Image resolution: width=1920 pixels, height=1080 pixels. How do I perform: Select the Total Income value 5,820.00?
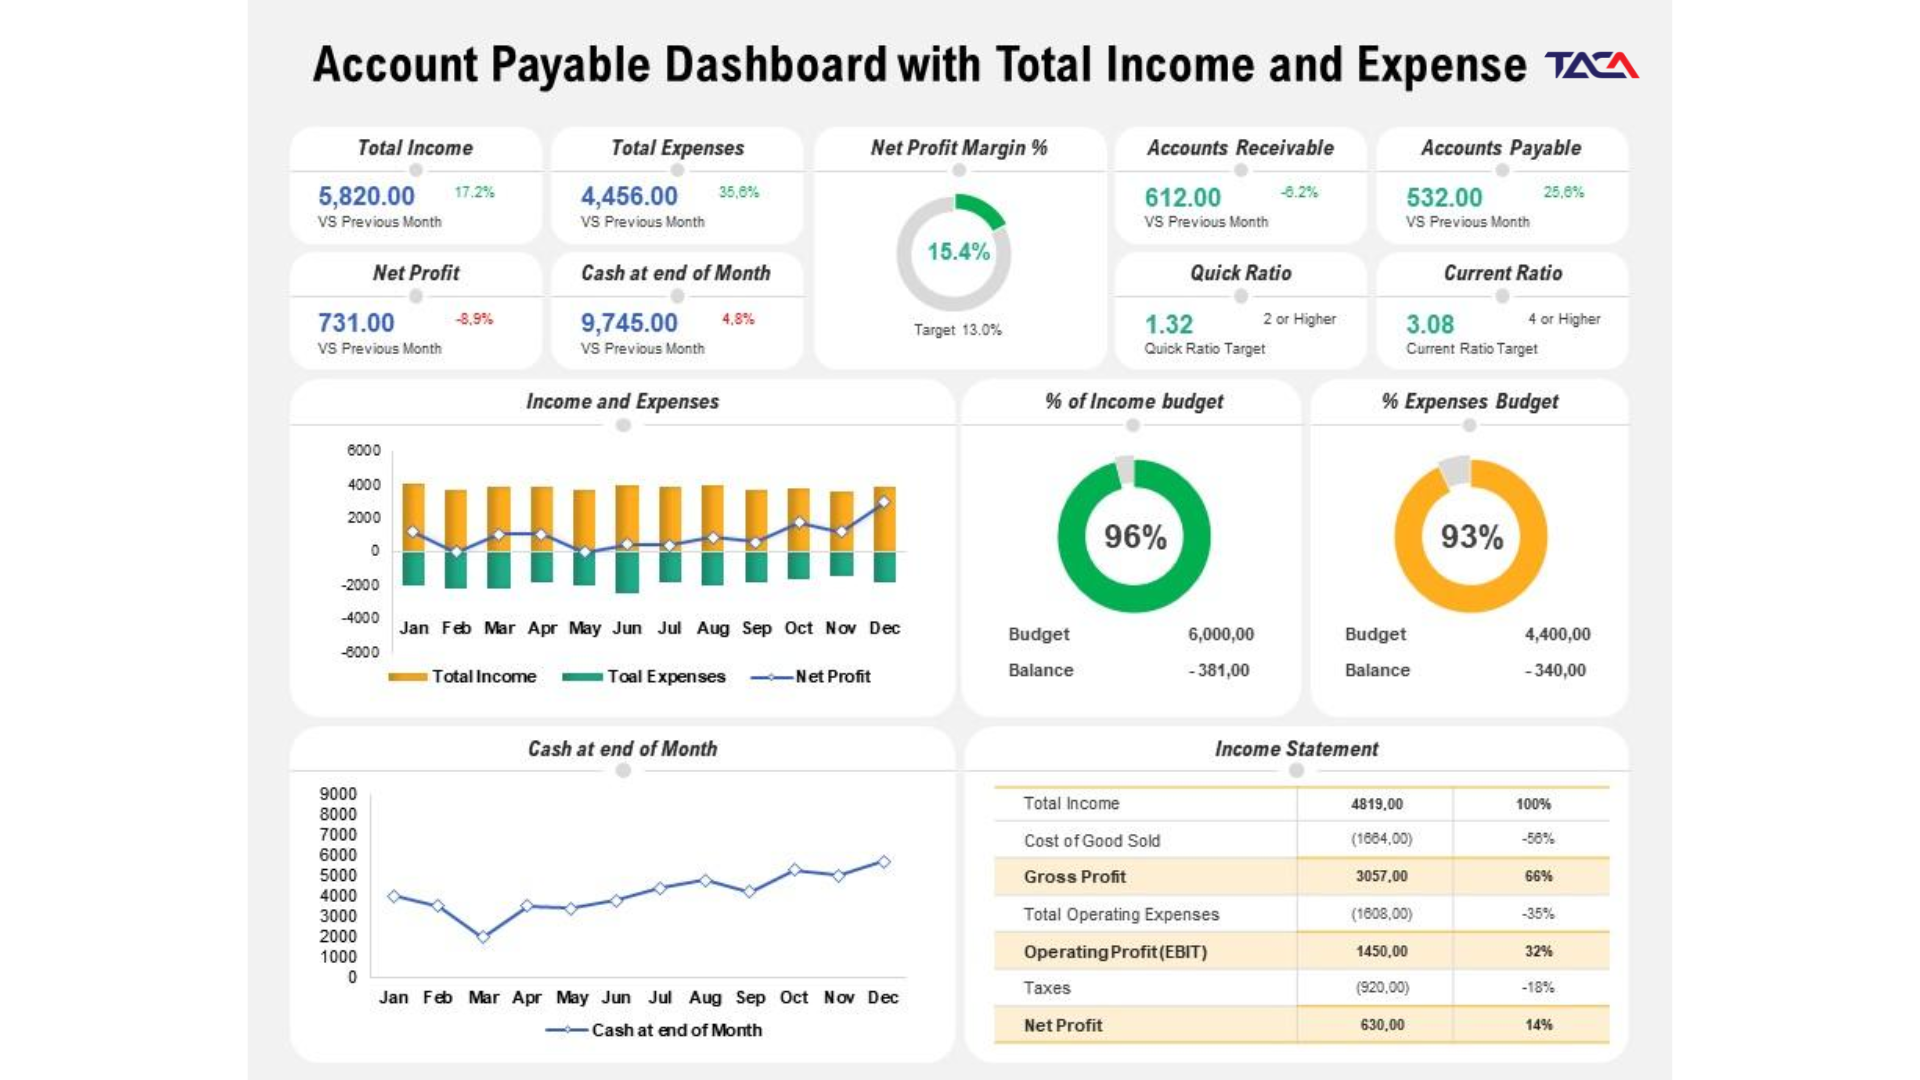[x=366, y=196]
